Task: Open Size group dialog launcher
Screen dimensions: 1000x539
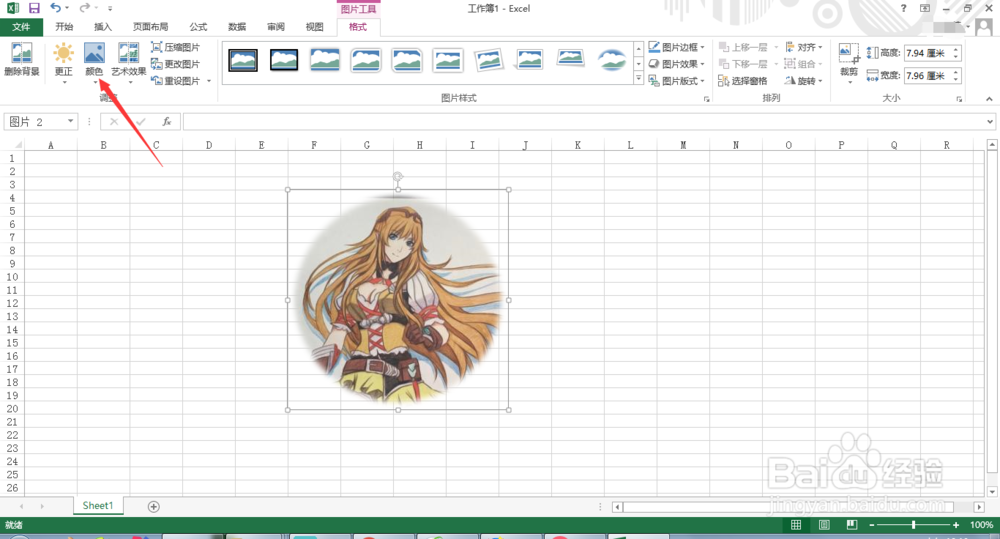Action: pos(959,99)
